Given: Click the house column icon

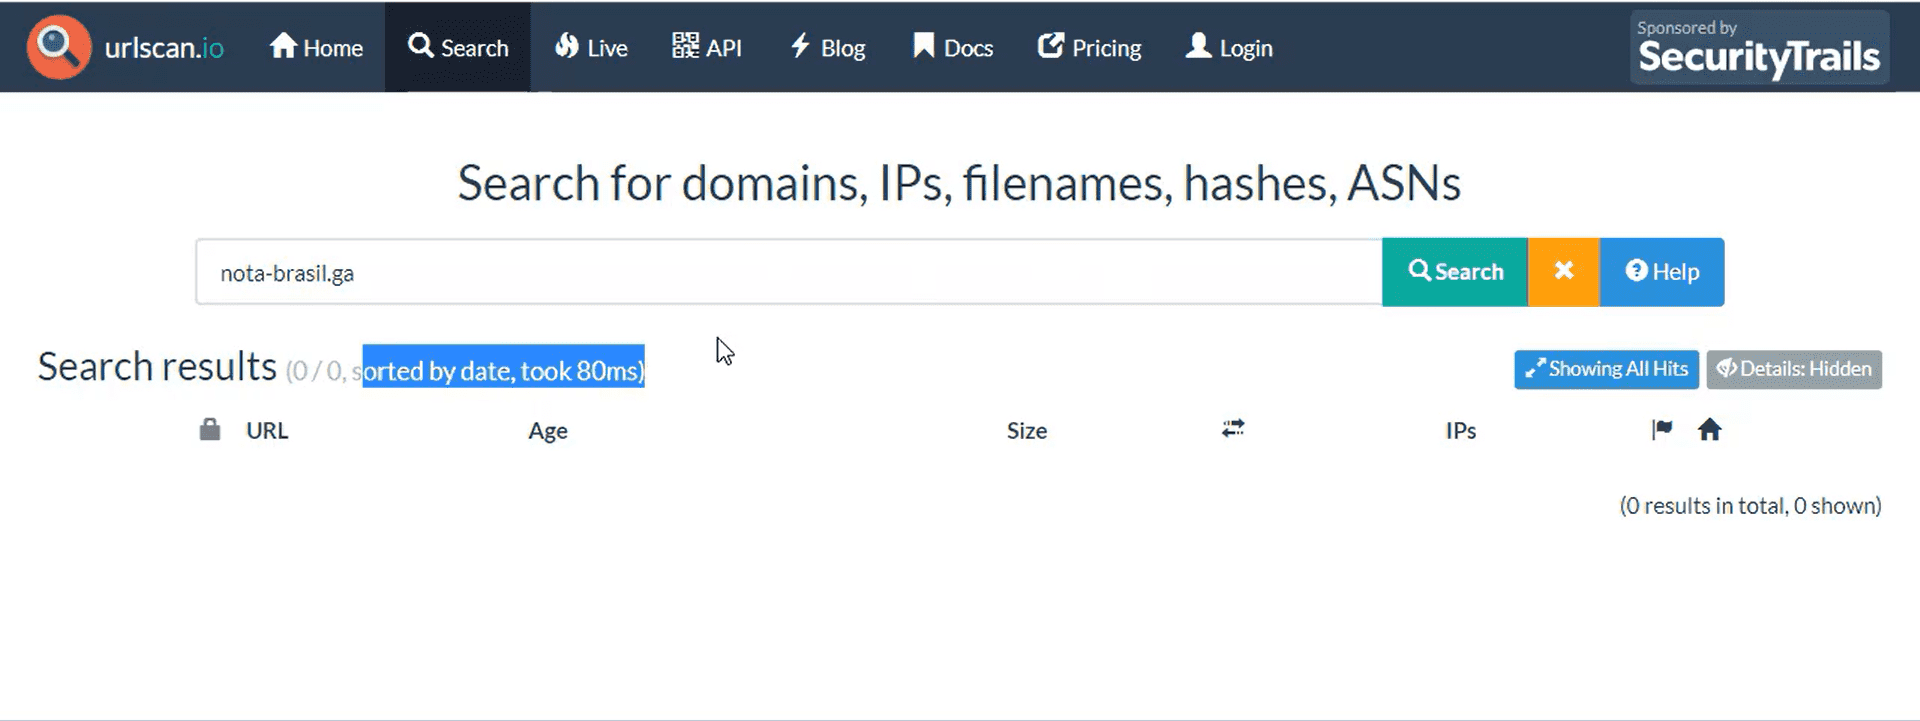Looking at the screenshot, I should click(1710, 430).
